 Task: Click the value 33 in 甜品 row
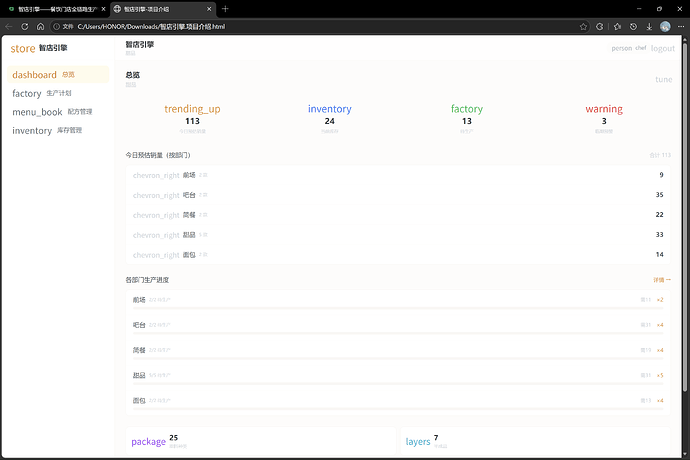click(659, 235)
